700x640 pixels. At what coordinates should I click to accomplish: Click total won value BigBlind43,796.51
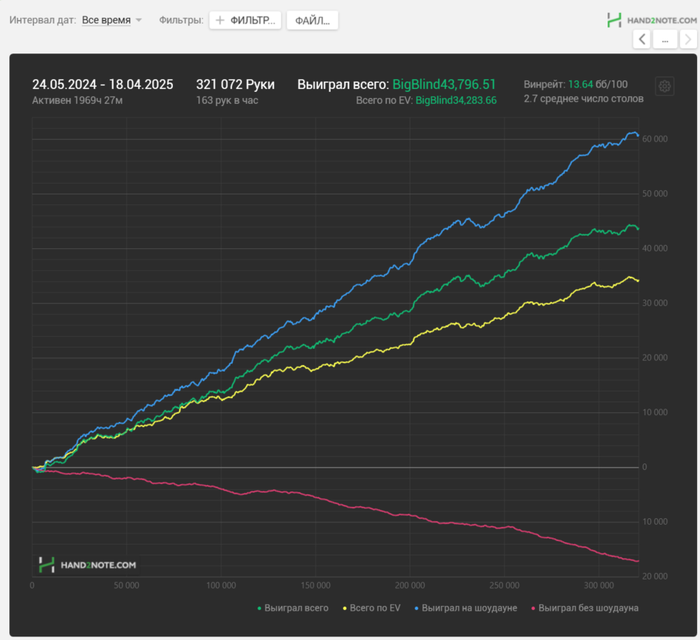click(444, 84)
